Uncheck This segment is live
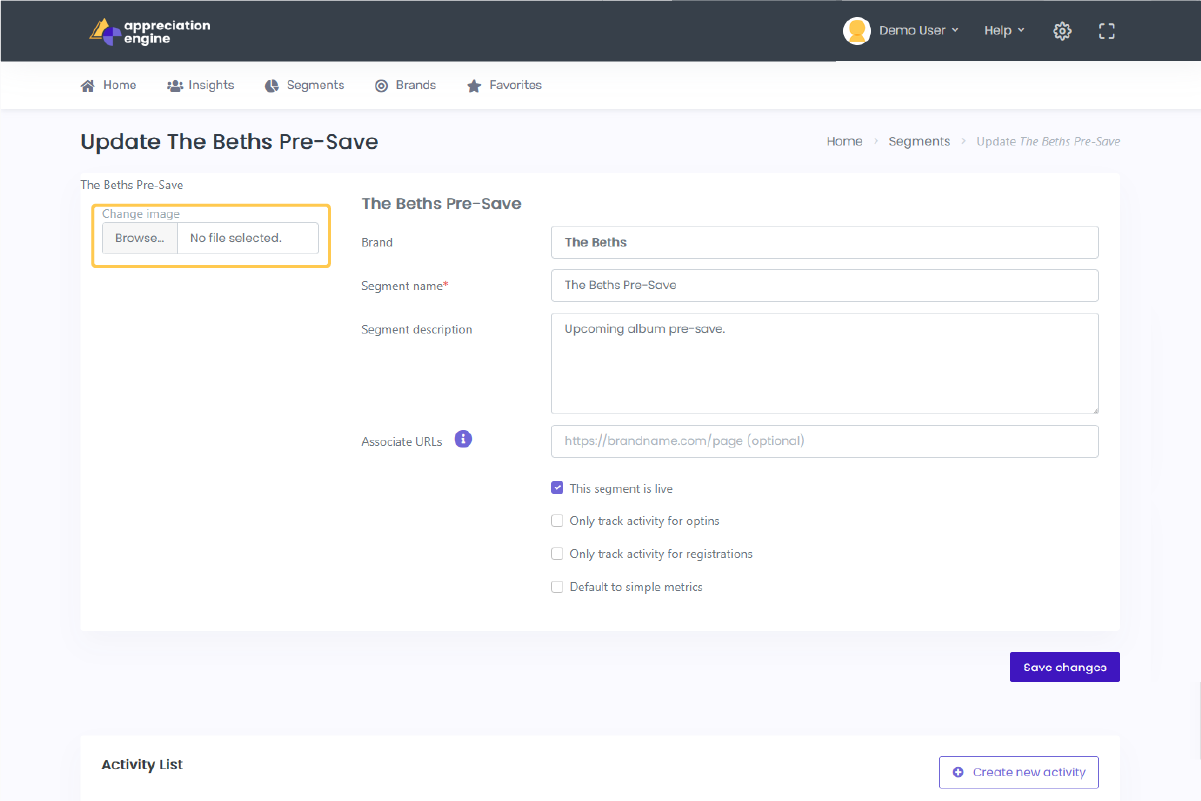 click(557, 488)
